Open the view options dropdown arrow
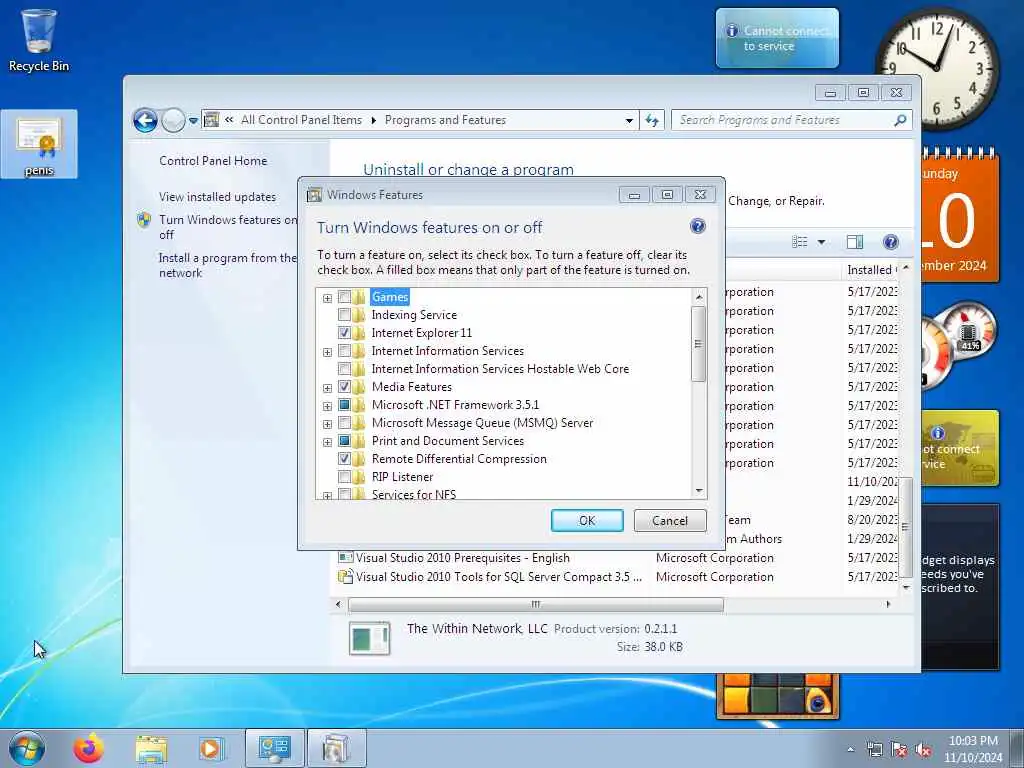The width and height of the screenshot is (1024, 768). pyautogui.click(x=821, y=242)
